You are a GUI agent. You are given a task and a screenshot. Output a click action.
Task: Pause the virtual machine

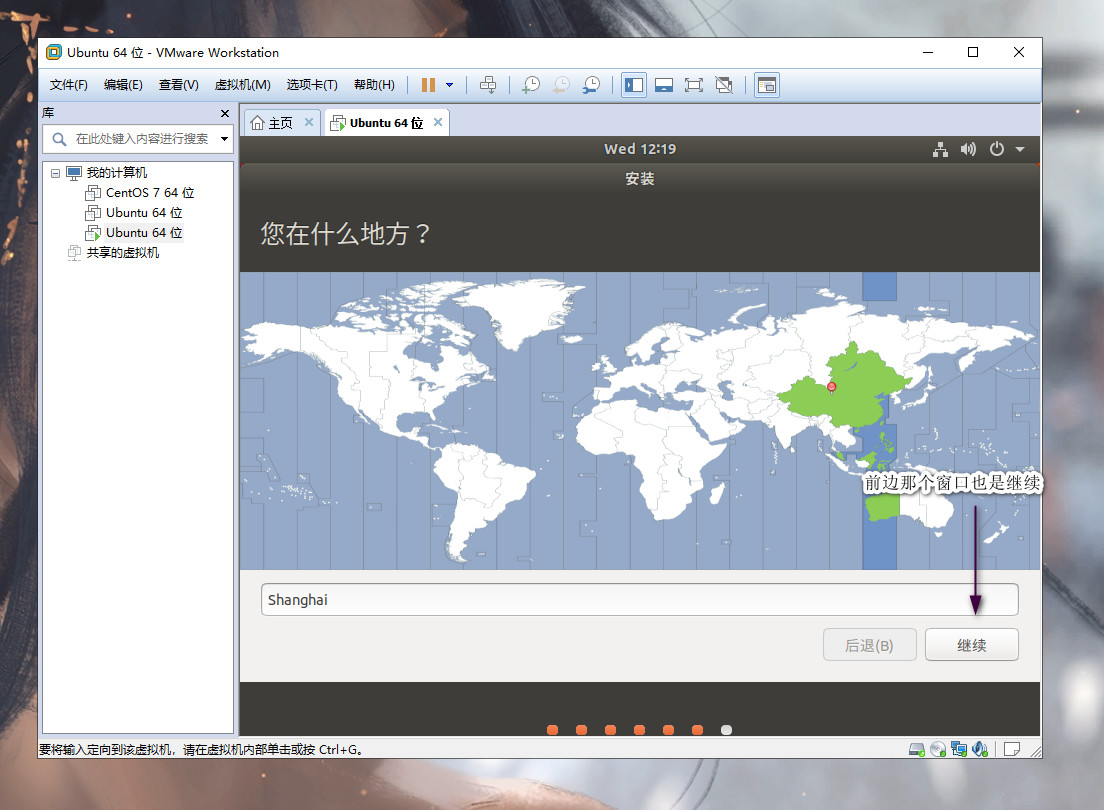(428, 85)
